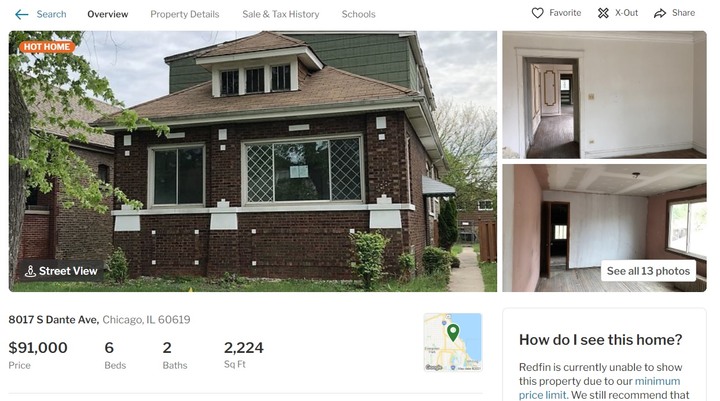Image resolution: width=720 pixels, height=401 pixels.
Task: Click the HOT HOME badge
Action: pos(47,47)
